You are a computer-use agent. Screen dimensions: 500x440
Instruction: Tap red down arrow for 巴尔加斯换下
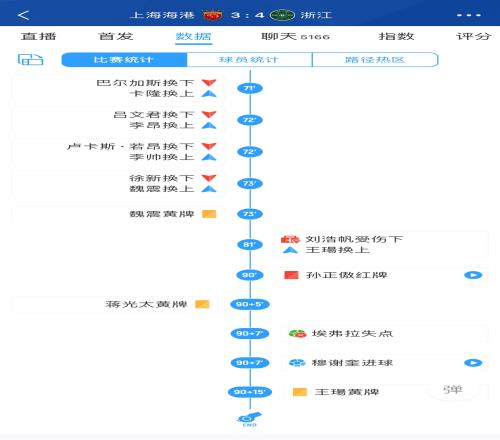point(209,83)
